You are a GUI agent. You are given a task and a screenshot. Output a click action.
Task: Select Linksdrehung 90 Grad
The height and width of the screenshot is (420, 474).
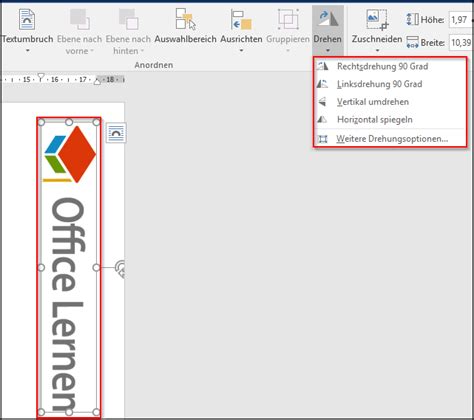point(390,84)
